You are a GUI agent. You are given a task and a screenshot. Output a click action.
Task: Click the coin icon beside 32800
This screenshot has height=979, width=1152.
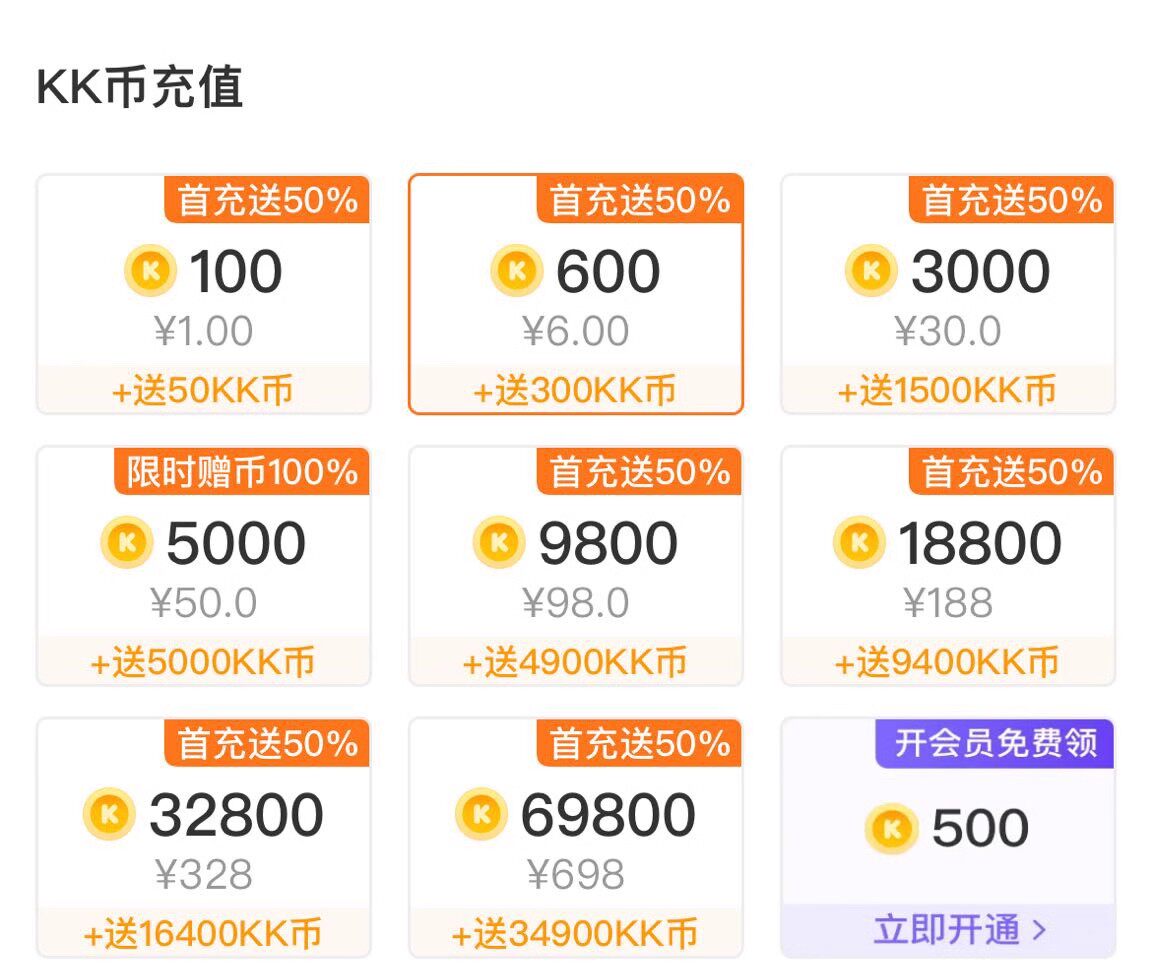coord(109,815)
